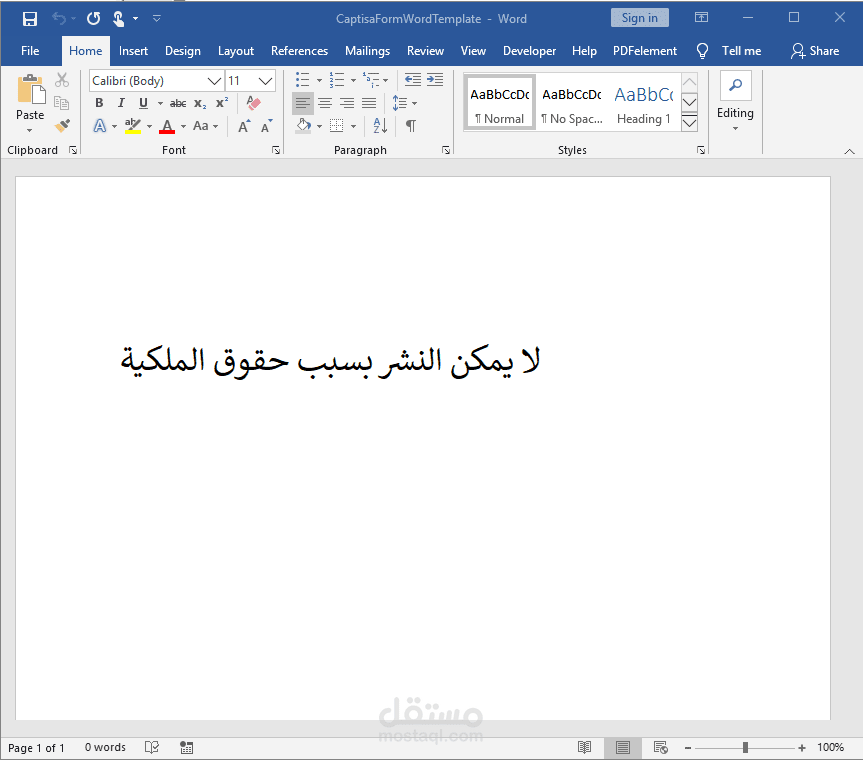The width and height of the screenshot is (863, 760).
Task: Click the zoom slider handle
Action: (x=745, y=747)
